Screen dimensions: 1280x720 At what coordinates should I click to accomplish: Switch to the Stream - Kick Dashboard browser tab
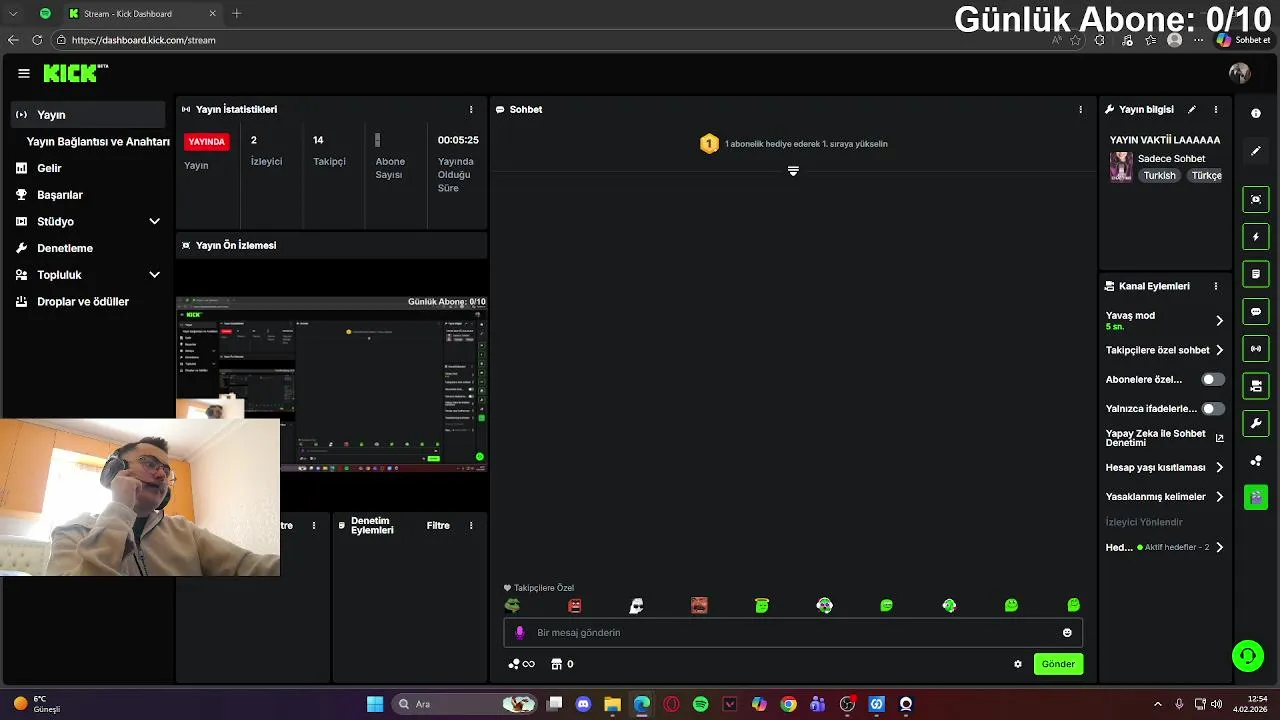point(143,14)
